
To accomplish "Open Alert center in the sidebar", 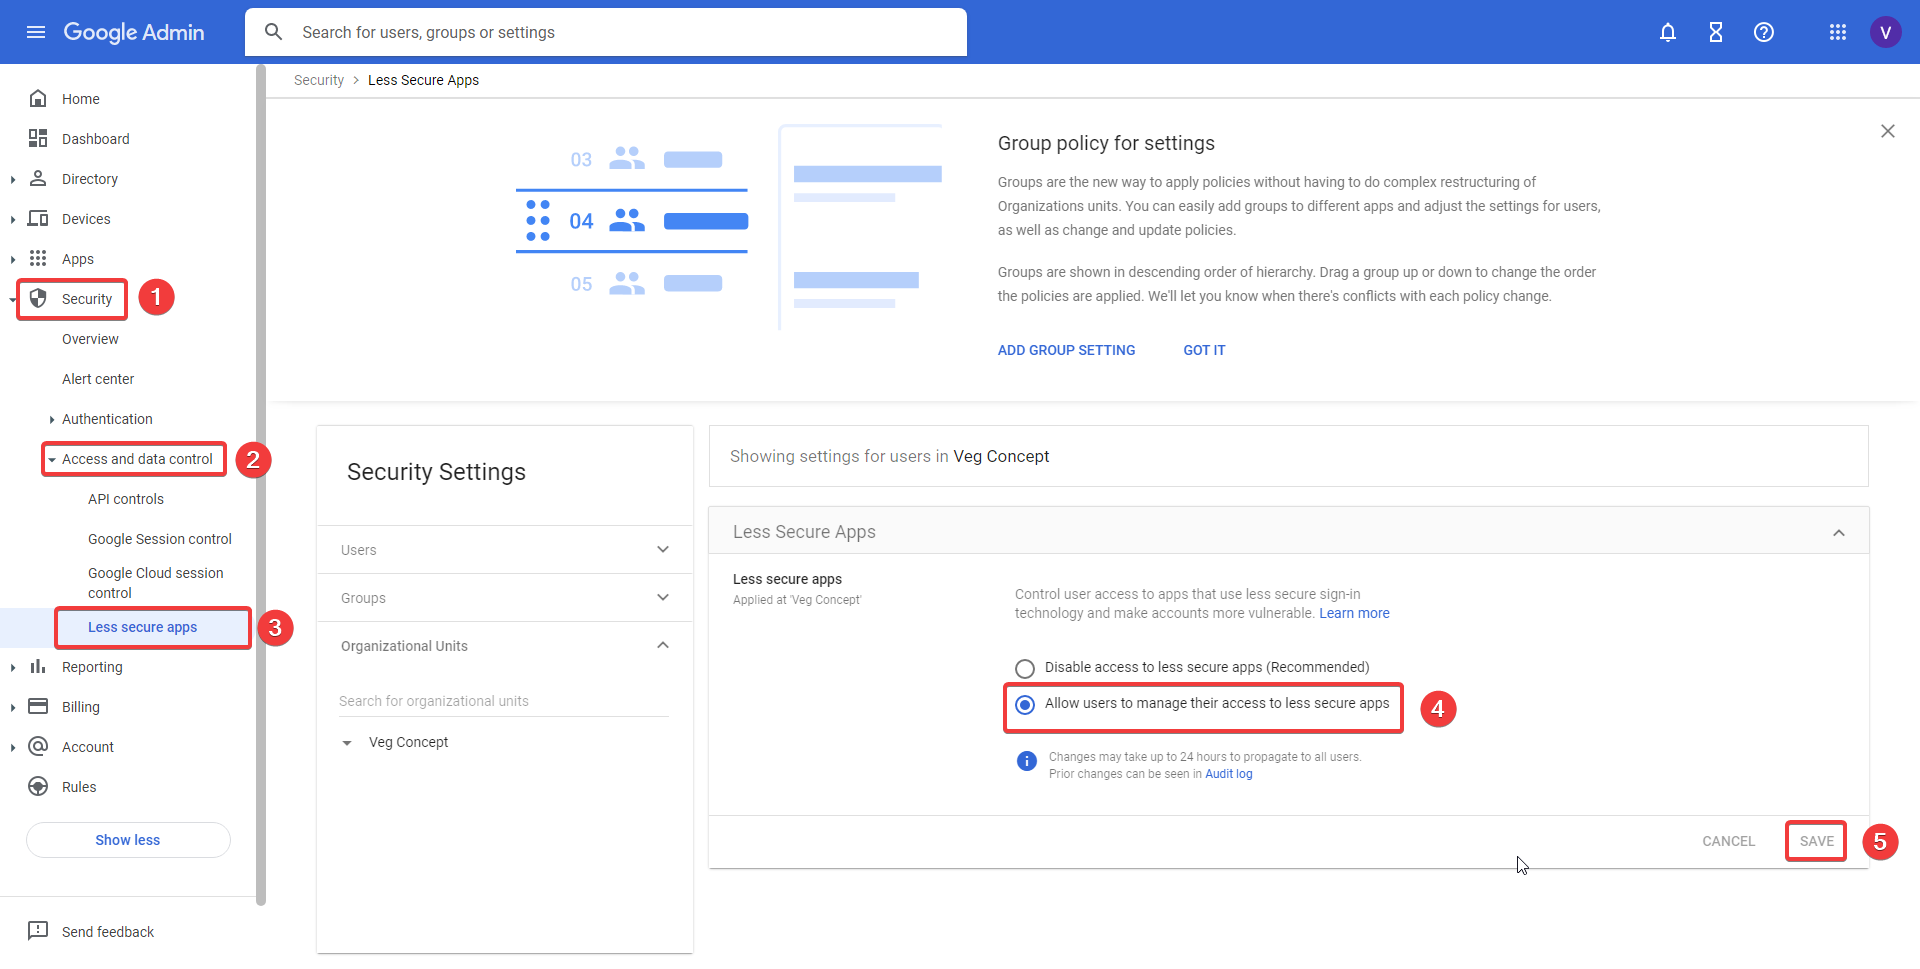I will pyautogui.click(x=98, y=379).
